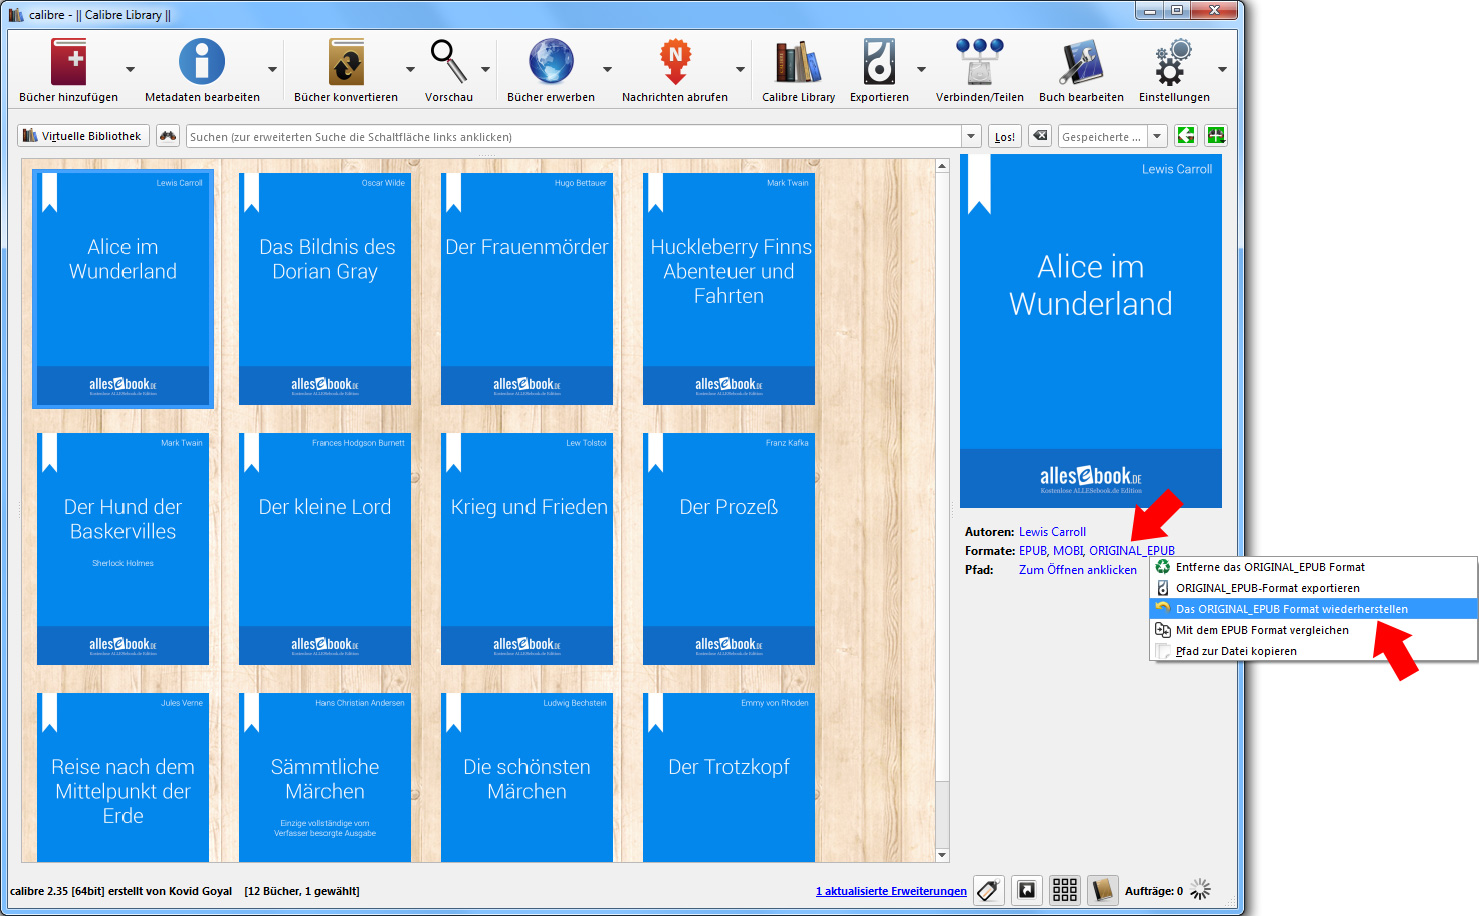The height and width of the screenshot is (916, 1479).
Task: Click the MOBI format link
Action: point(1068,551)
